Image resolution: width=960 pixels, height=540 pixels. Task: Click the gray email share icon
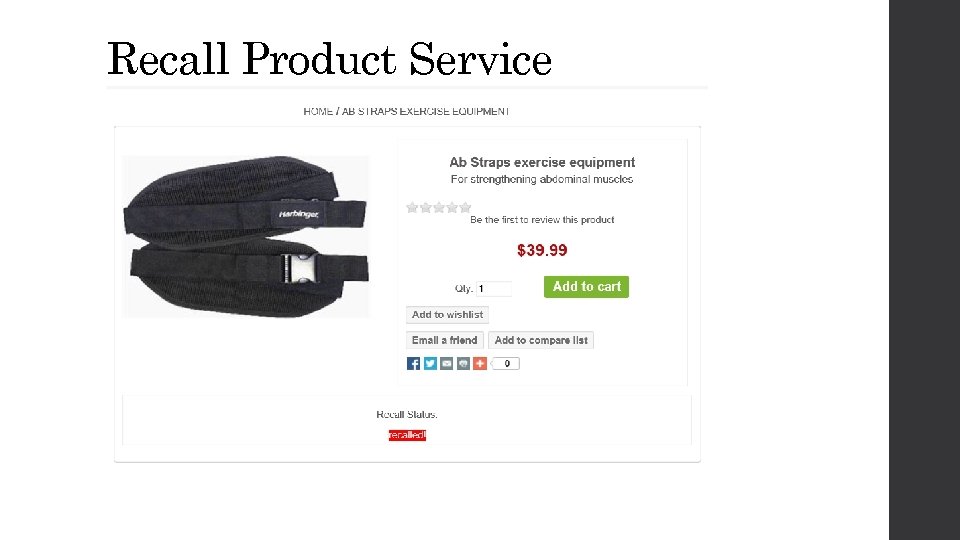click(447, 364)
